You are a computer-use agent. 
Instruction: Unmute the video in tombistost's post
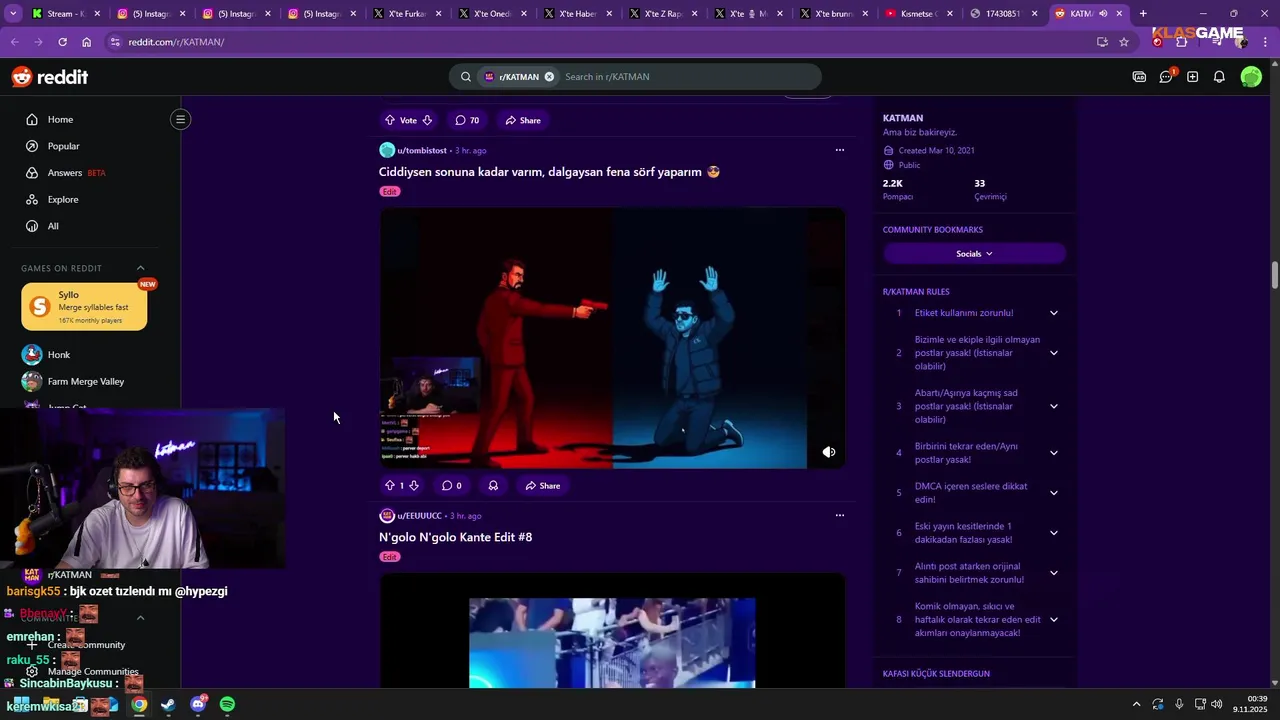point(828,452)
